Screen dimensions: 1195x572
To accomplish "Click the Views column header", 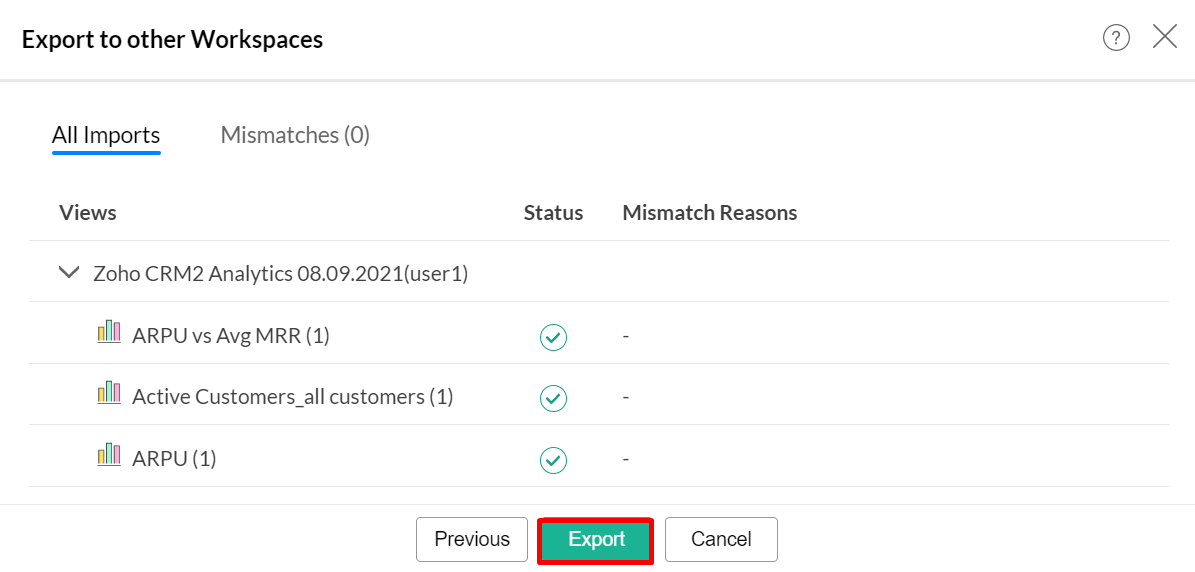I will click(x=88, y=213).
